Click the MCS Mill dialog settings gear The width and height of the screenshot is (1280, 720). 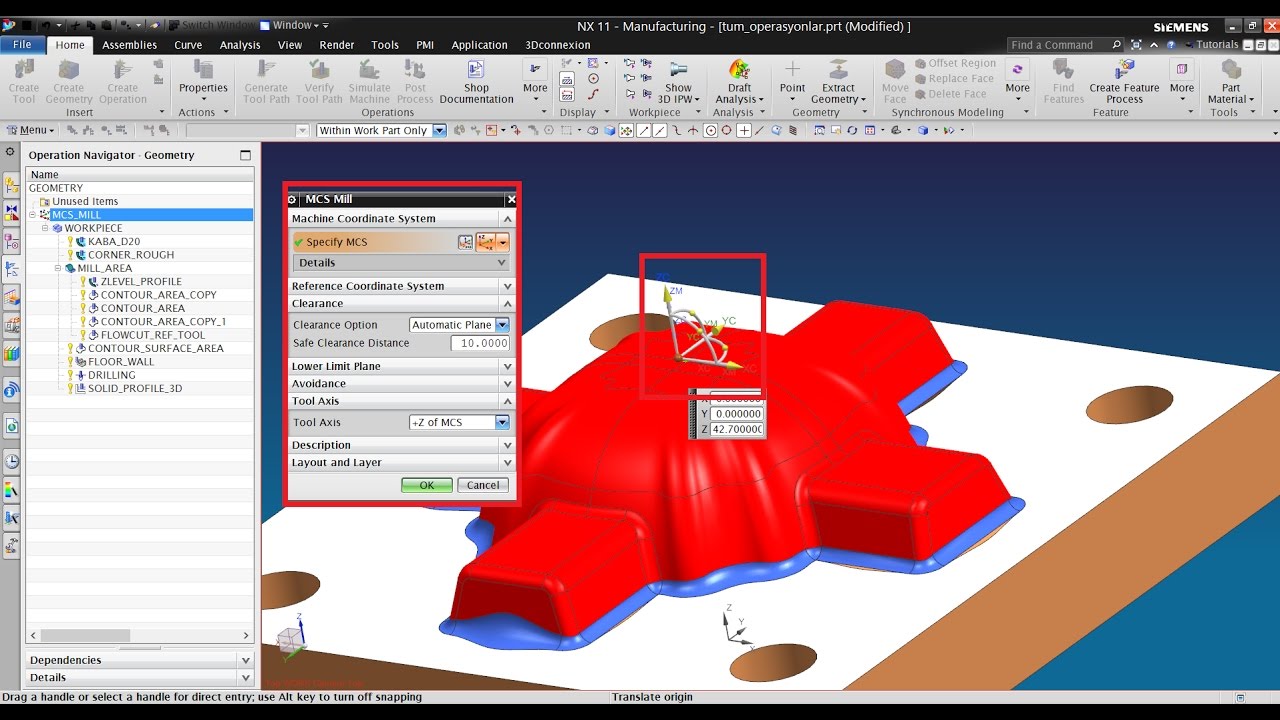(292, 200)
